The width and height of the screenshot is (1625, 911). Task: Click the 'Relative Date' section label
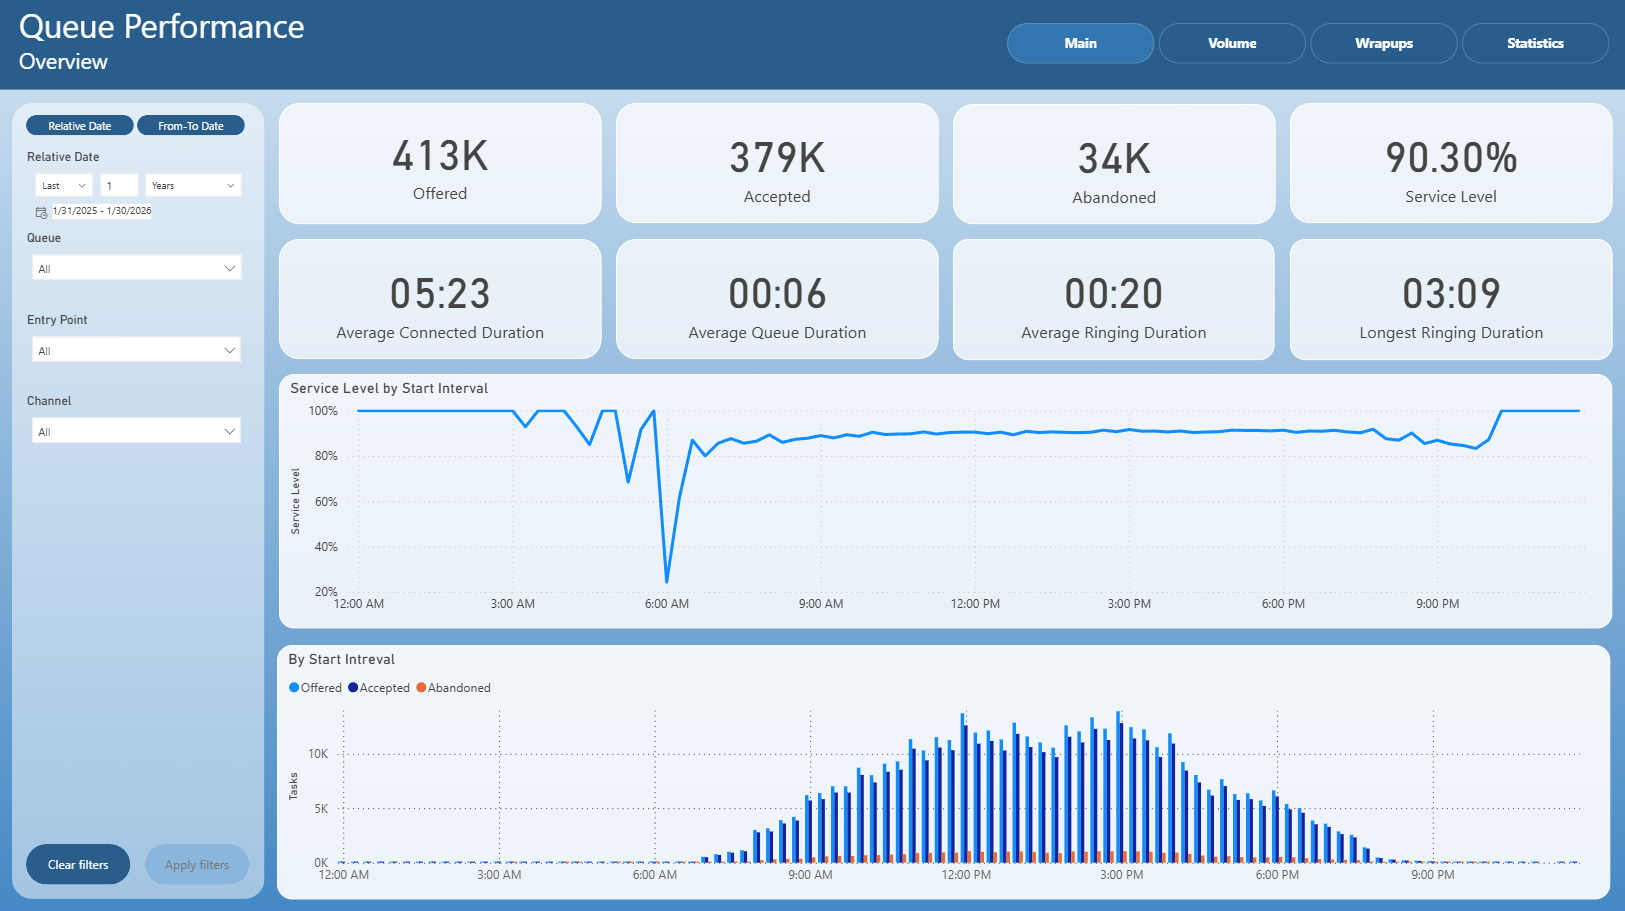click(x=63, y=157)
